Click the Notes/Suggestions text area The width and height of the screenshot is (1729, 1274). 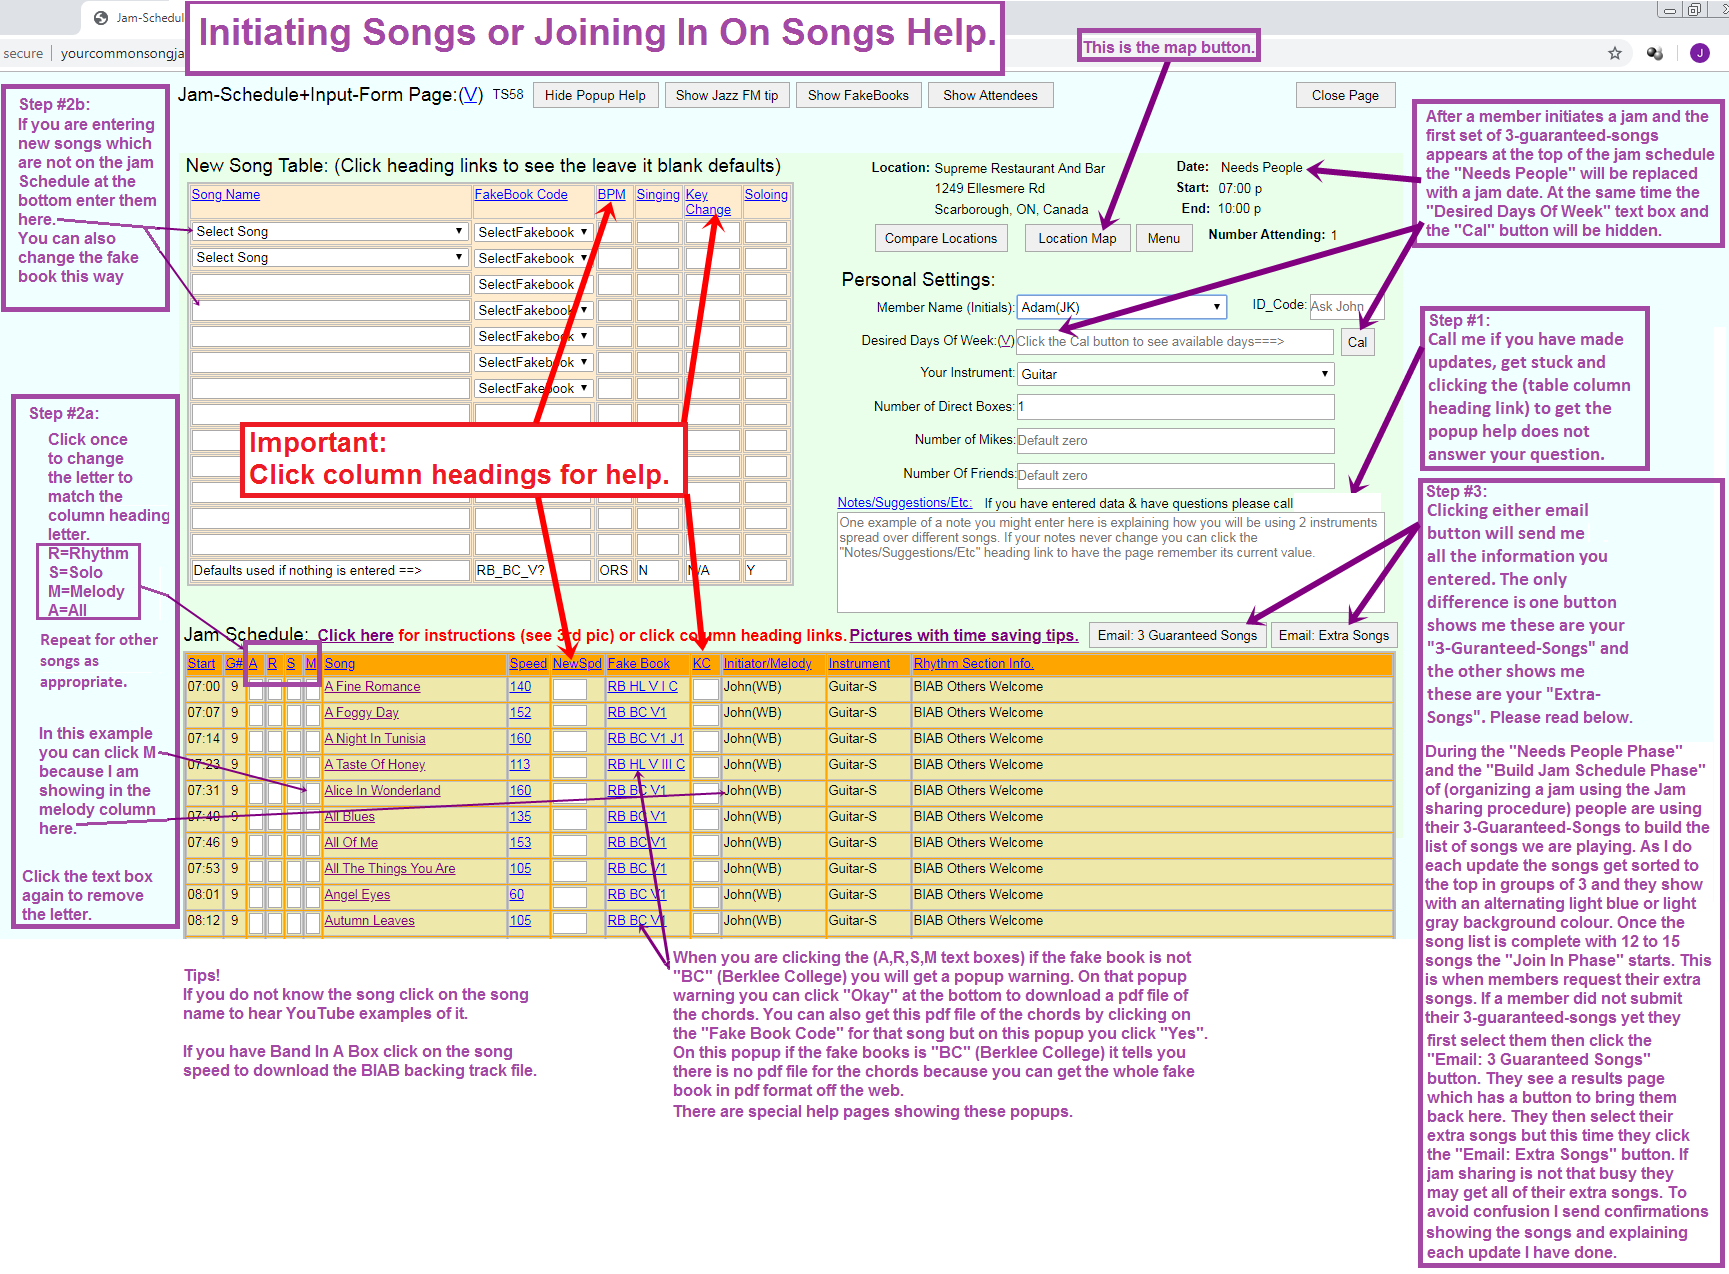[x=1110, y=562]
